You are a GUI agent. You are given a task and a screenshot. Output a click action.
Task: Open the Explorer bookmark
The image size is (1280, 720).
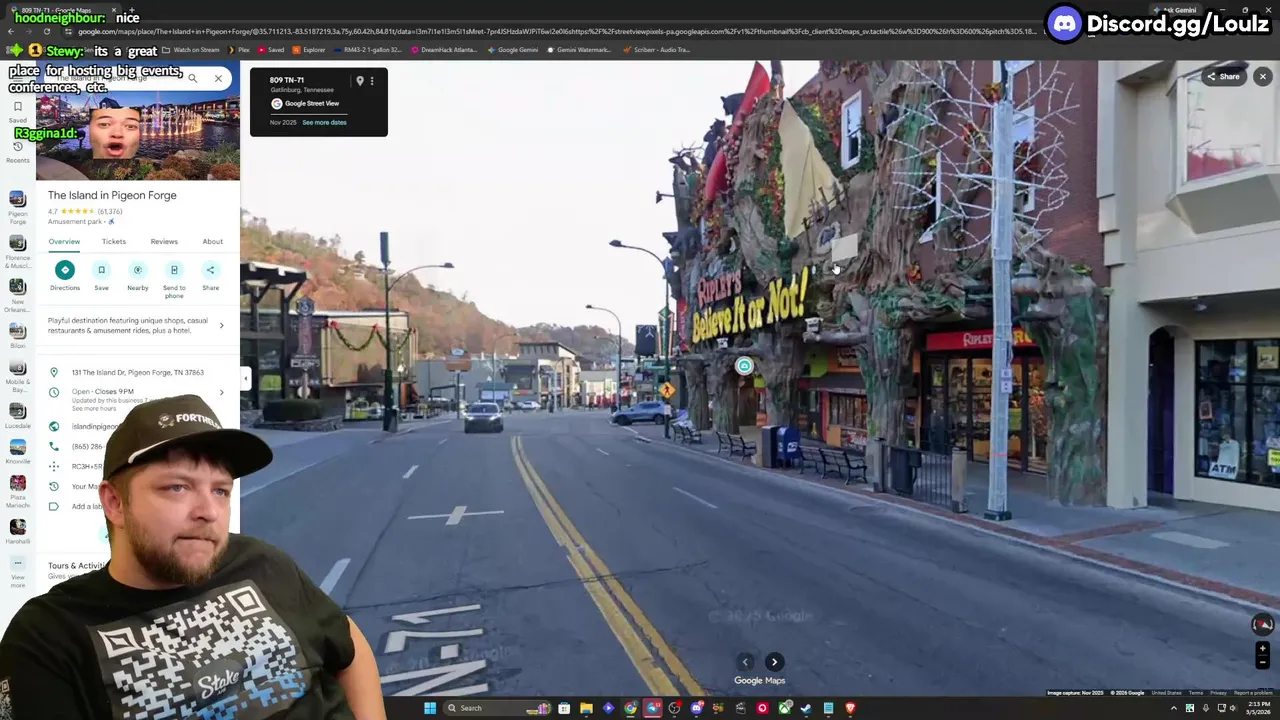click(309, 49)
